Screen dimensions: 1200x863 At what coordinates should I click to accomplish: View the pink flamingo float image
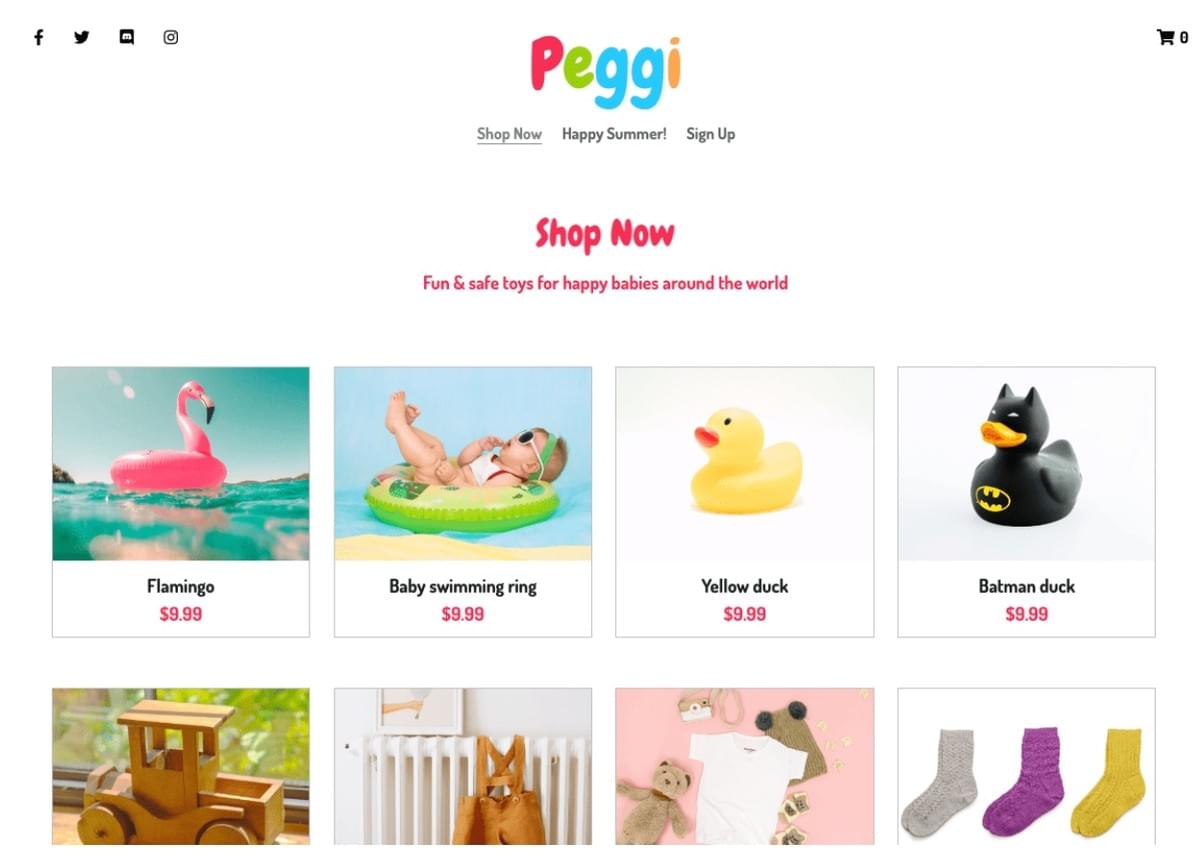[181, 464]
